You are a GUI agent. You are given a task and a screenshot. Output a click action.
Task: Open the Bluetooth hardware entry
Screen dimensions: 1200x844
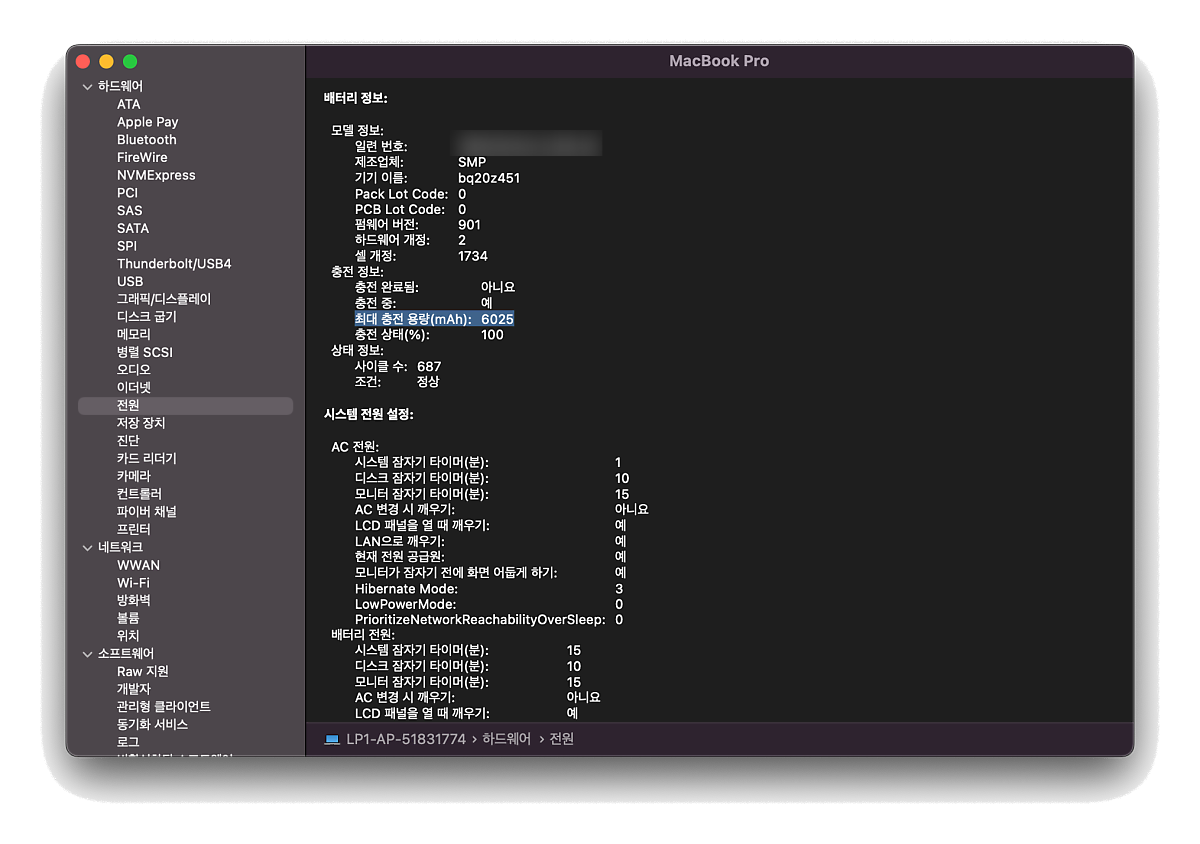coord(146,140)
